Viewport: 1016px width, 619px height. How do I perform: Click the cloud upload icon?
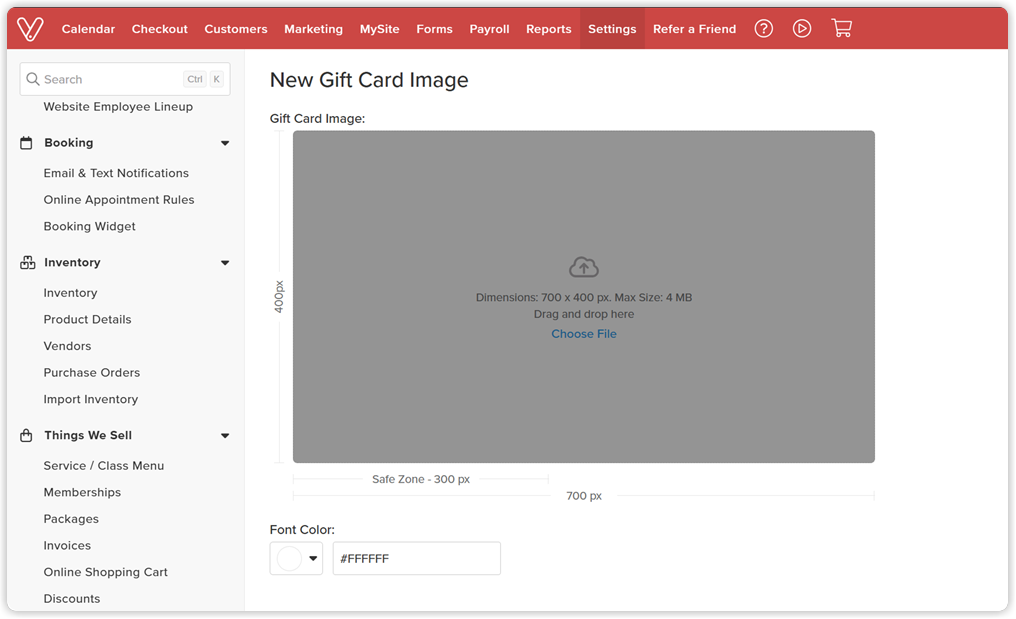click(x=584, y=267)
